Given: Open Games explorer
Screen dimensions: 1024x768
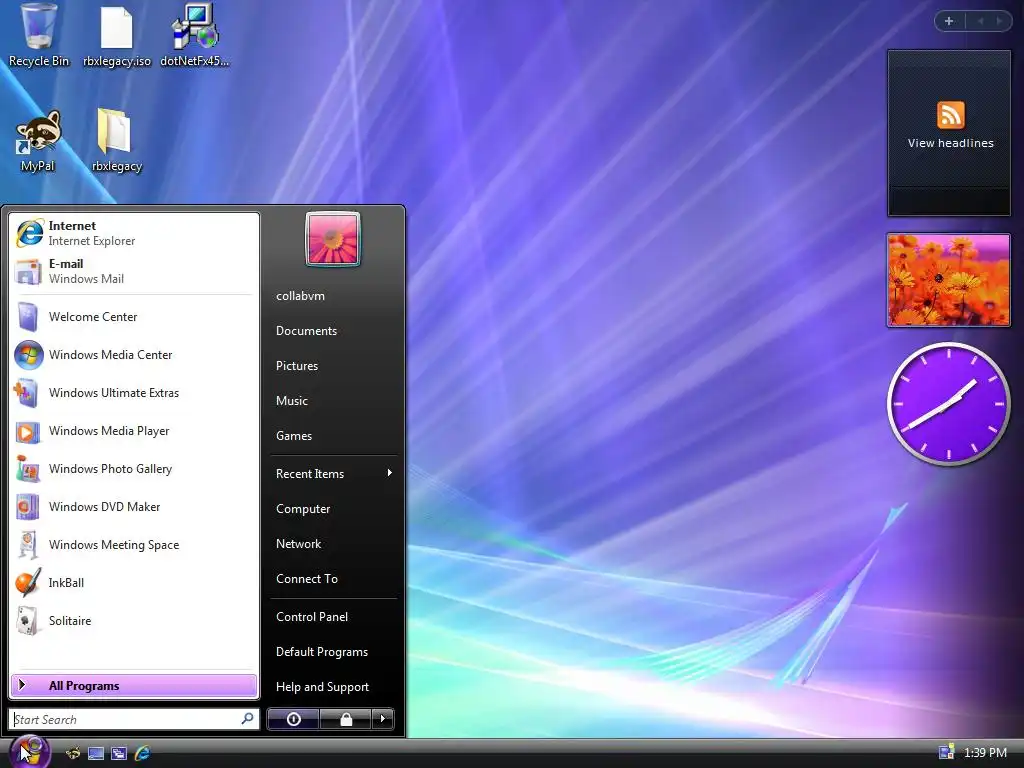Looking at the screenshot, I should (294, 436).
